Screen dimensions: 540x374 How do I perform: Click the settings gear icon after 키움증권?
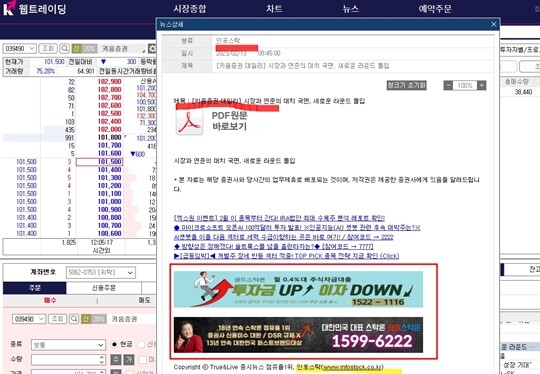[152, 49]
